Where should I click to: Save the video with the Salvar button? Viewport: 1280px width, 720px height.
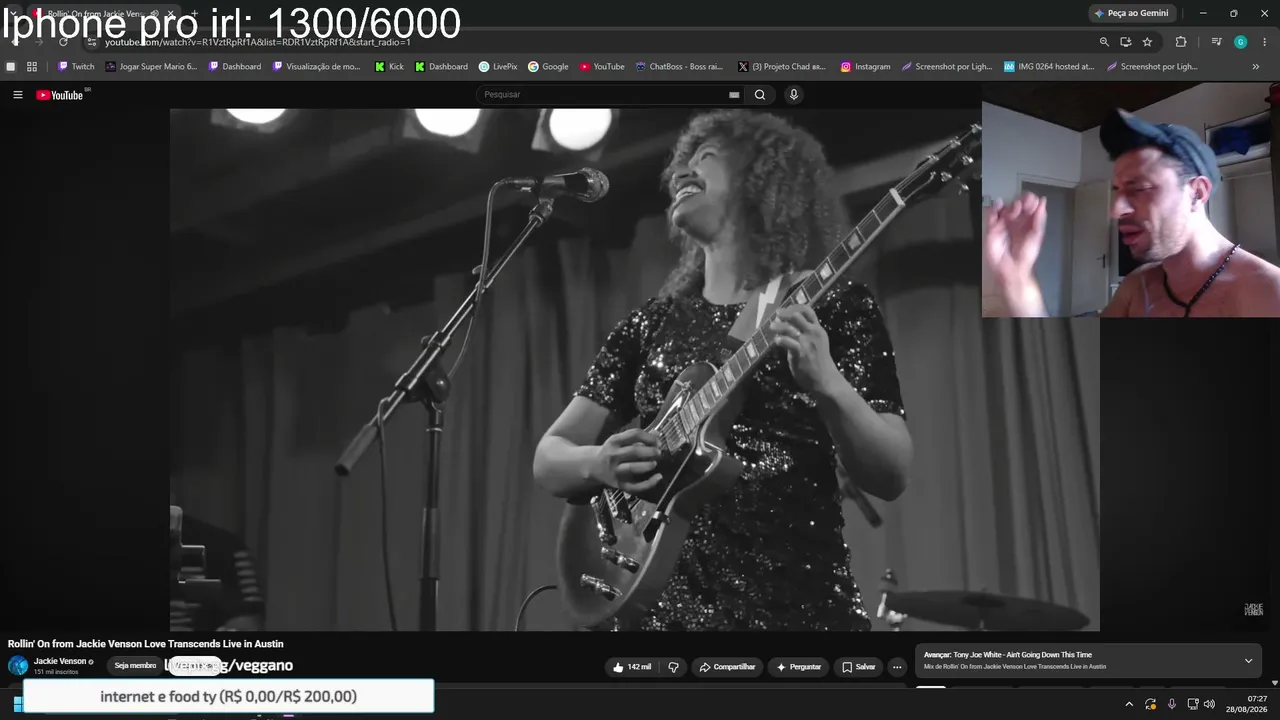coord(859,667)
